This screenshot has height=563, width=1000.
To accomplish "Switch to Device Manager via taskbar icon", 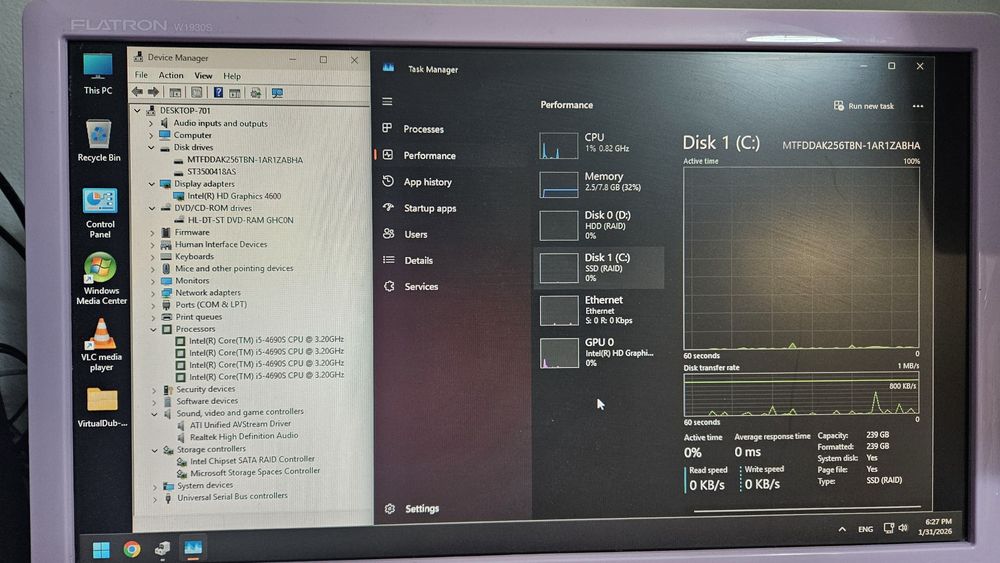I will [x=163, y=548].
